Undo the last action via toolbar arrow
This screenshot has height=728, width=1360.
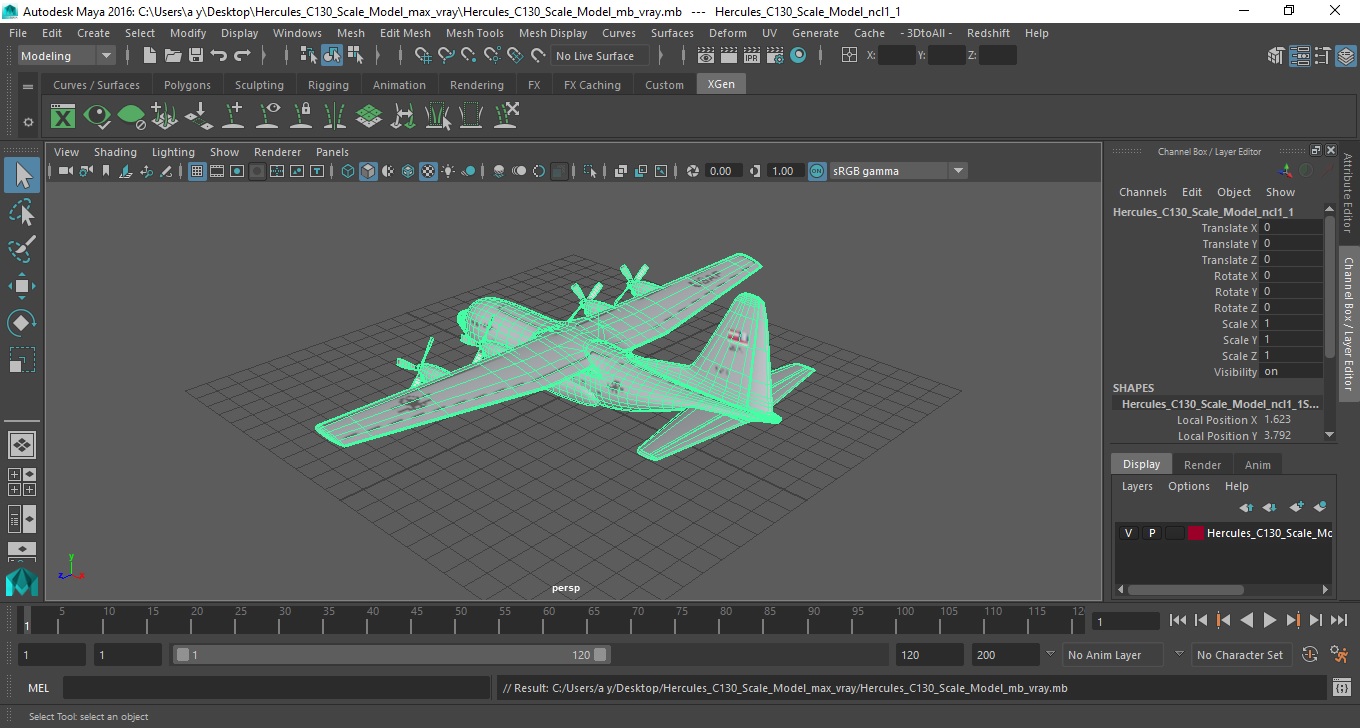(x=219, y=56)
